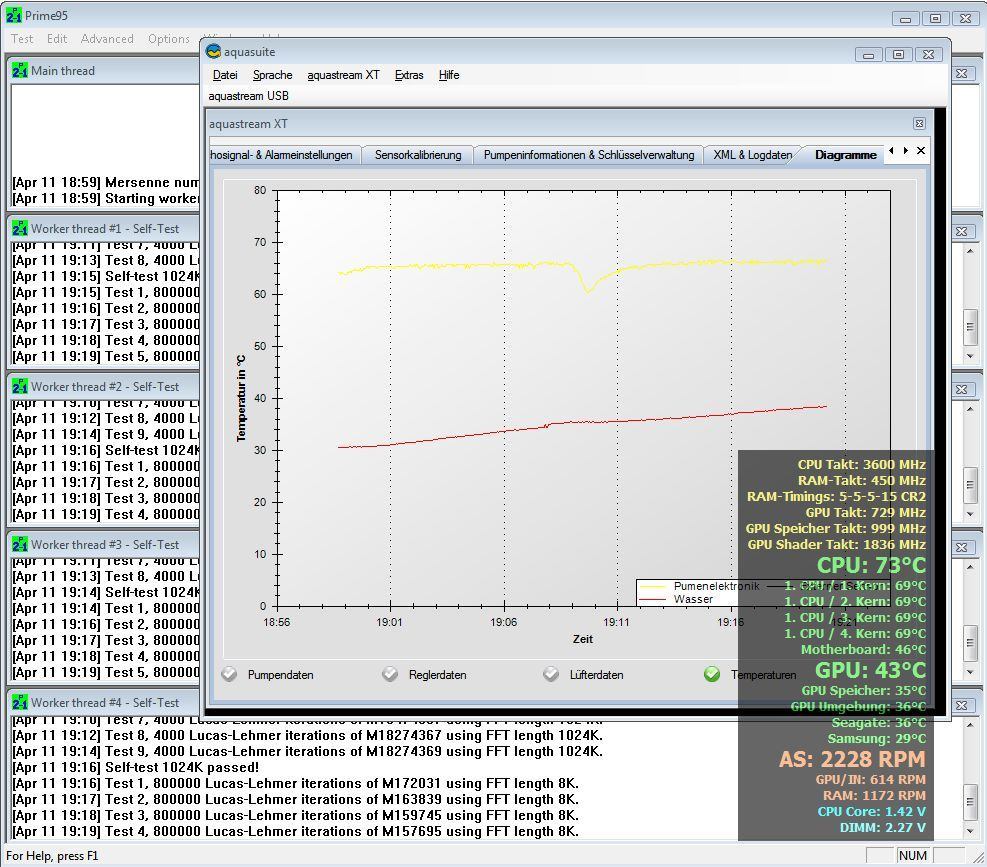Switch to Pumpeninformationen & Schlüsselverwaltung tab
The width and height of the screenshot is (987, 867).
(589, 155)
